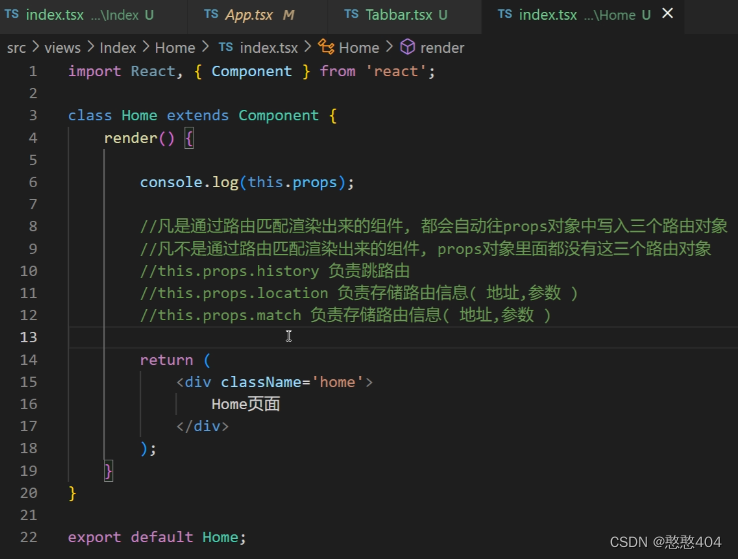The width and height of the screenshot is (738, 559).
Task: Click 'className' attribute on line 15
Action: coord(261,382)
